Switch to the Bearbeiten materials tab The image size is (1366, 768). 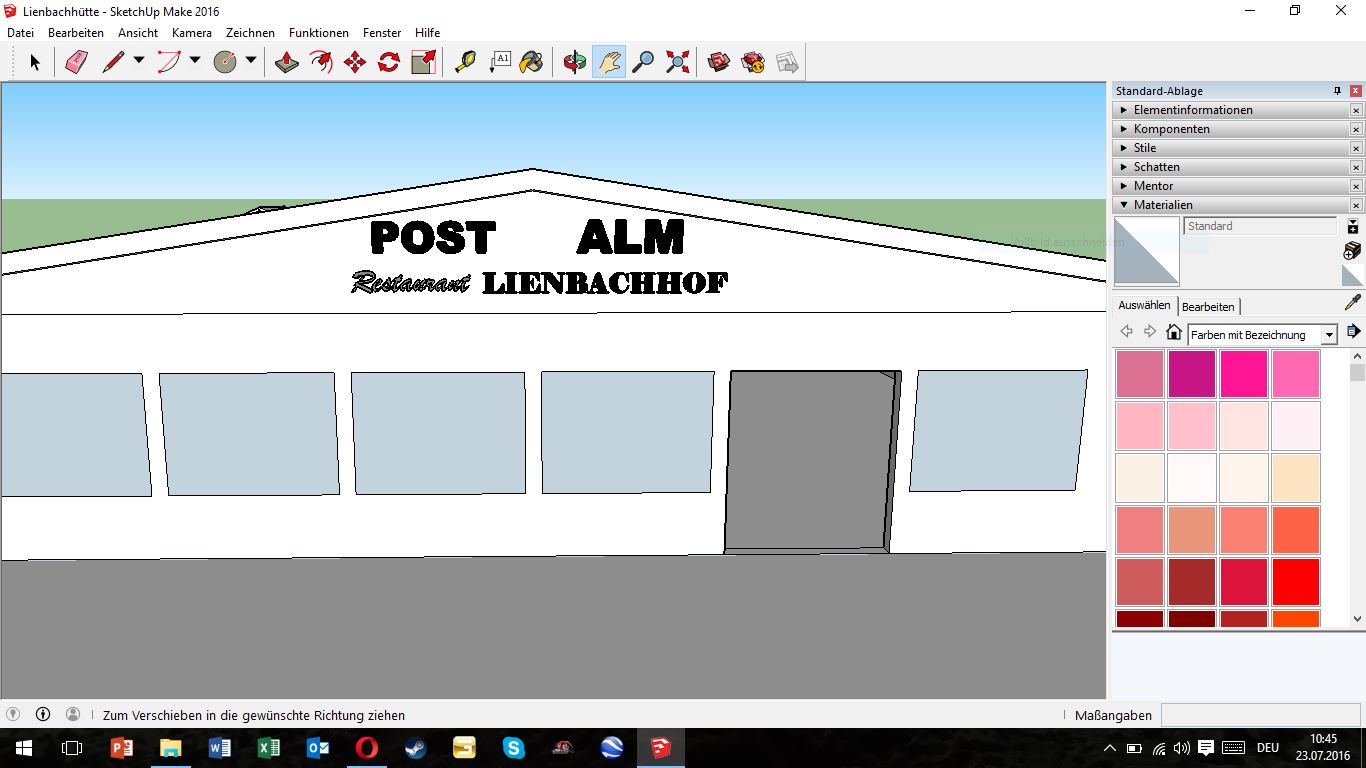pos(1208,307)
